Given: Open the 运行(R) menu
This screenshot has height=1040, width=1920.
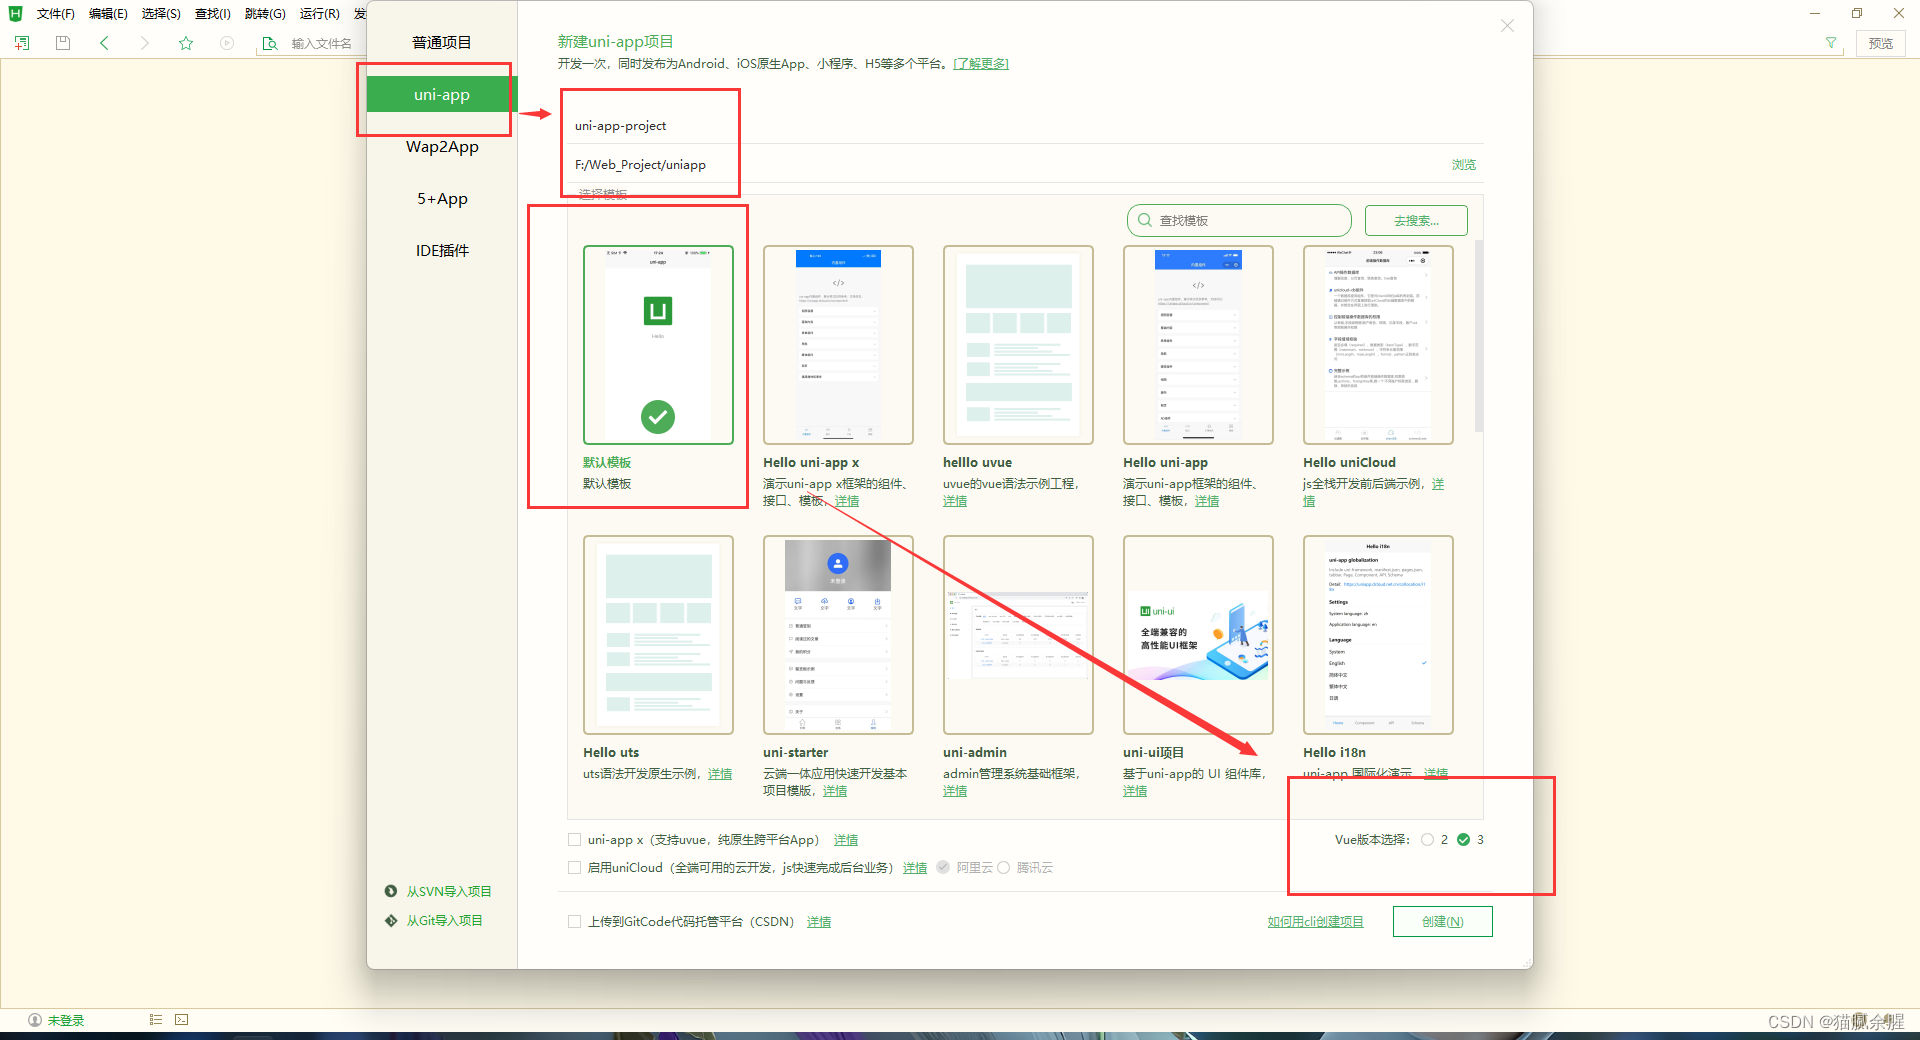Looking at the screenshot, I should 319,14.
